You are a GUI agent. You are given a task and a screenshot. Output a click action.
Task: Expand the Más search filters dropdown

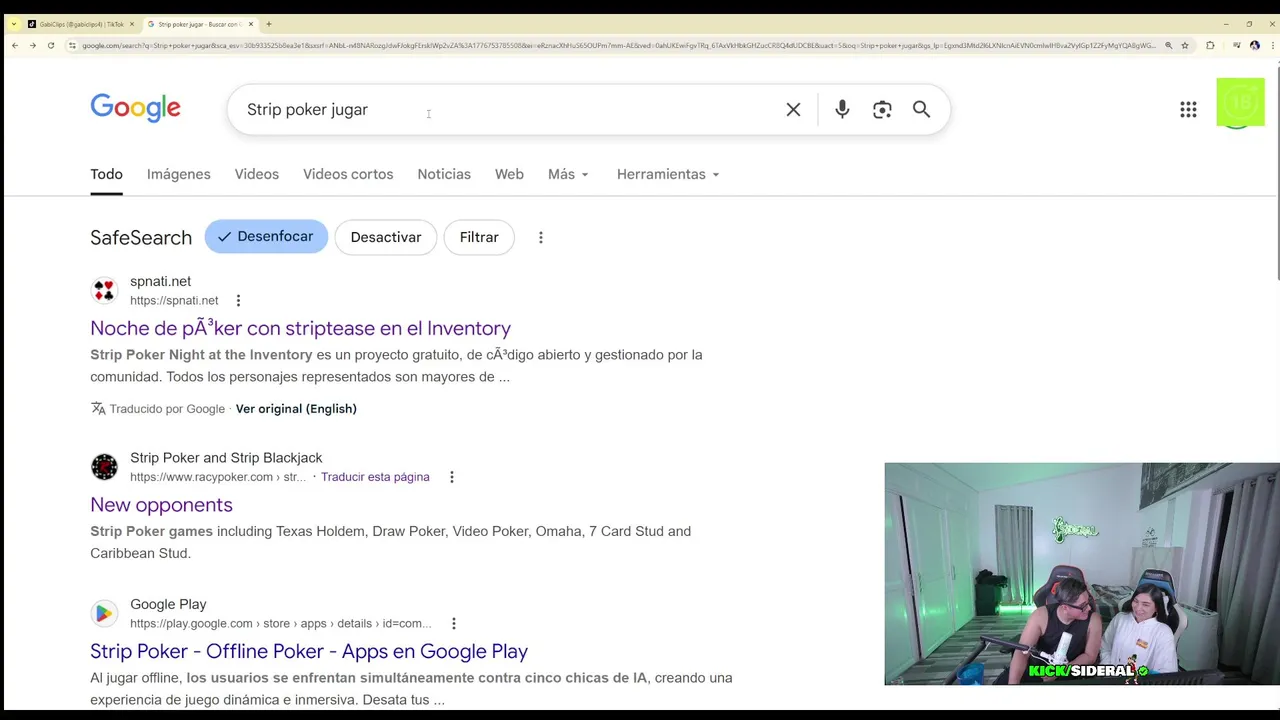click(x=568, y=174)
